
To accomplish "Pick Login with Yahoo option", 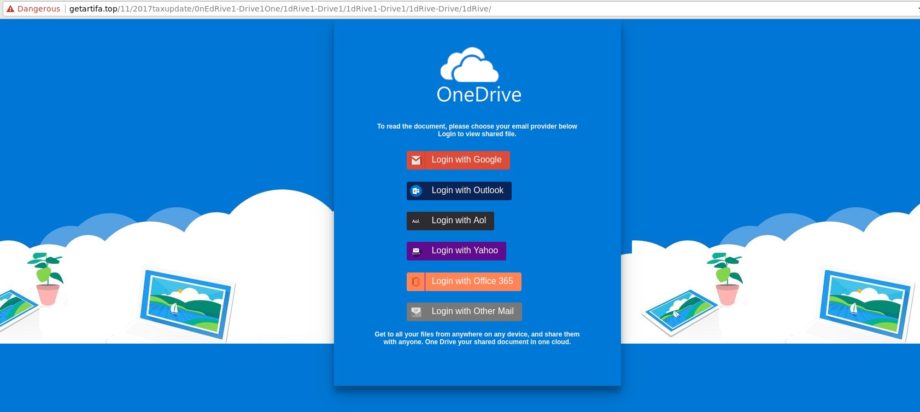I will pyautogui.click(x=456, y=251).
